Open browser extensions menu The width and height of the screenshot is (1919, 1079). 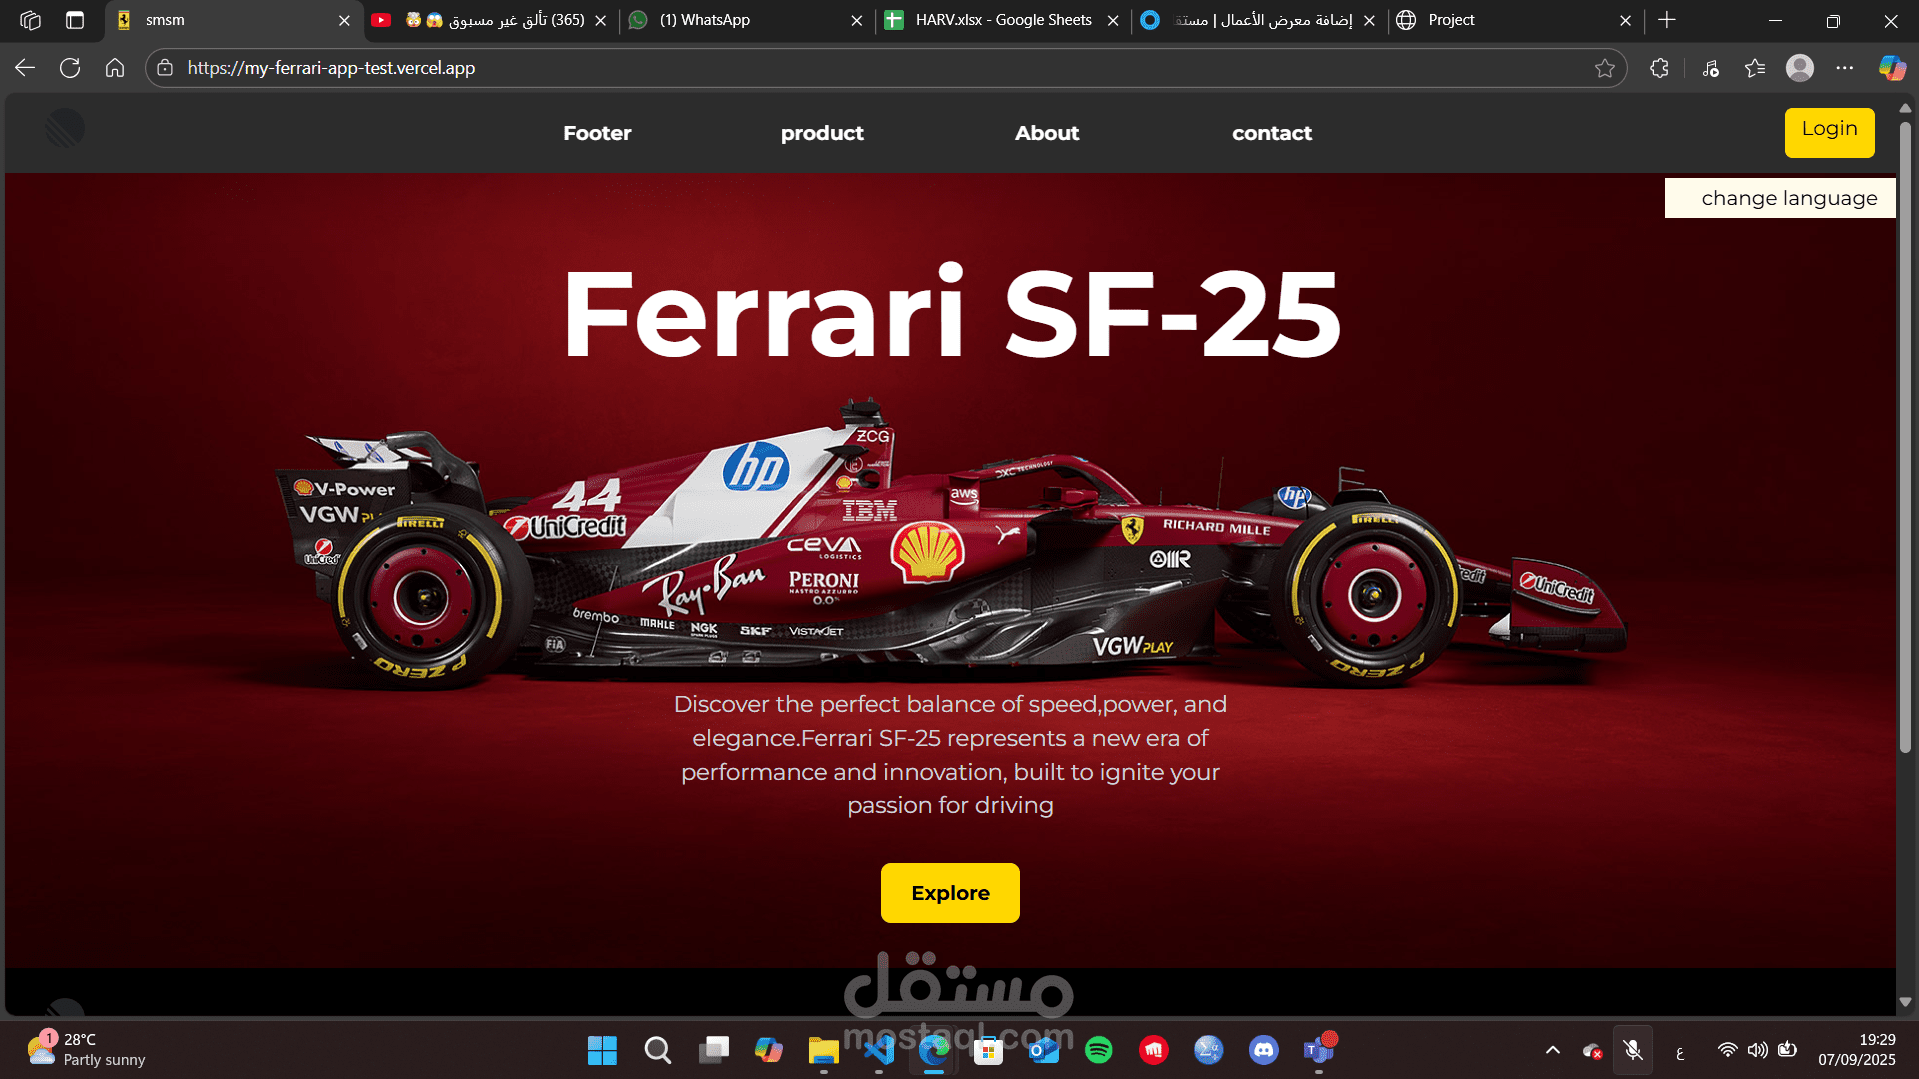1659,68
